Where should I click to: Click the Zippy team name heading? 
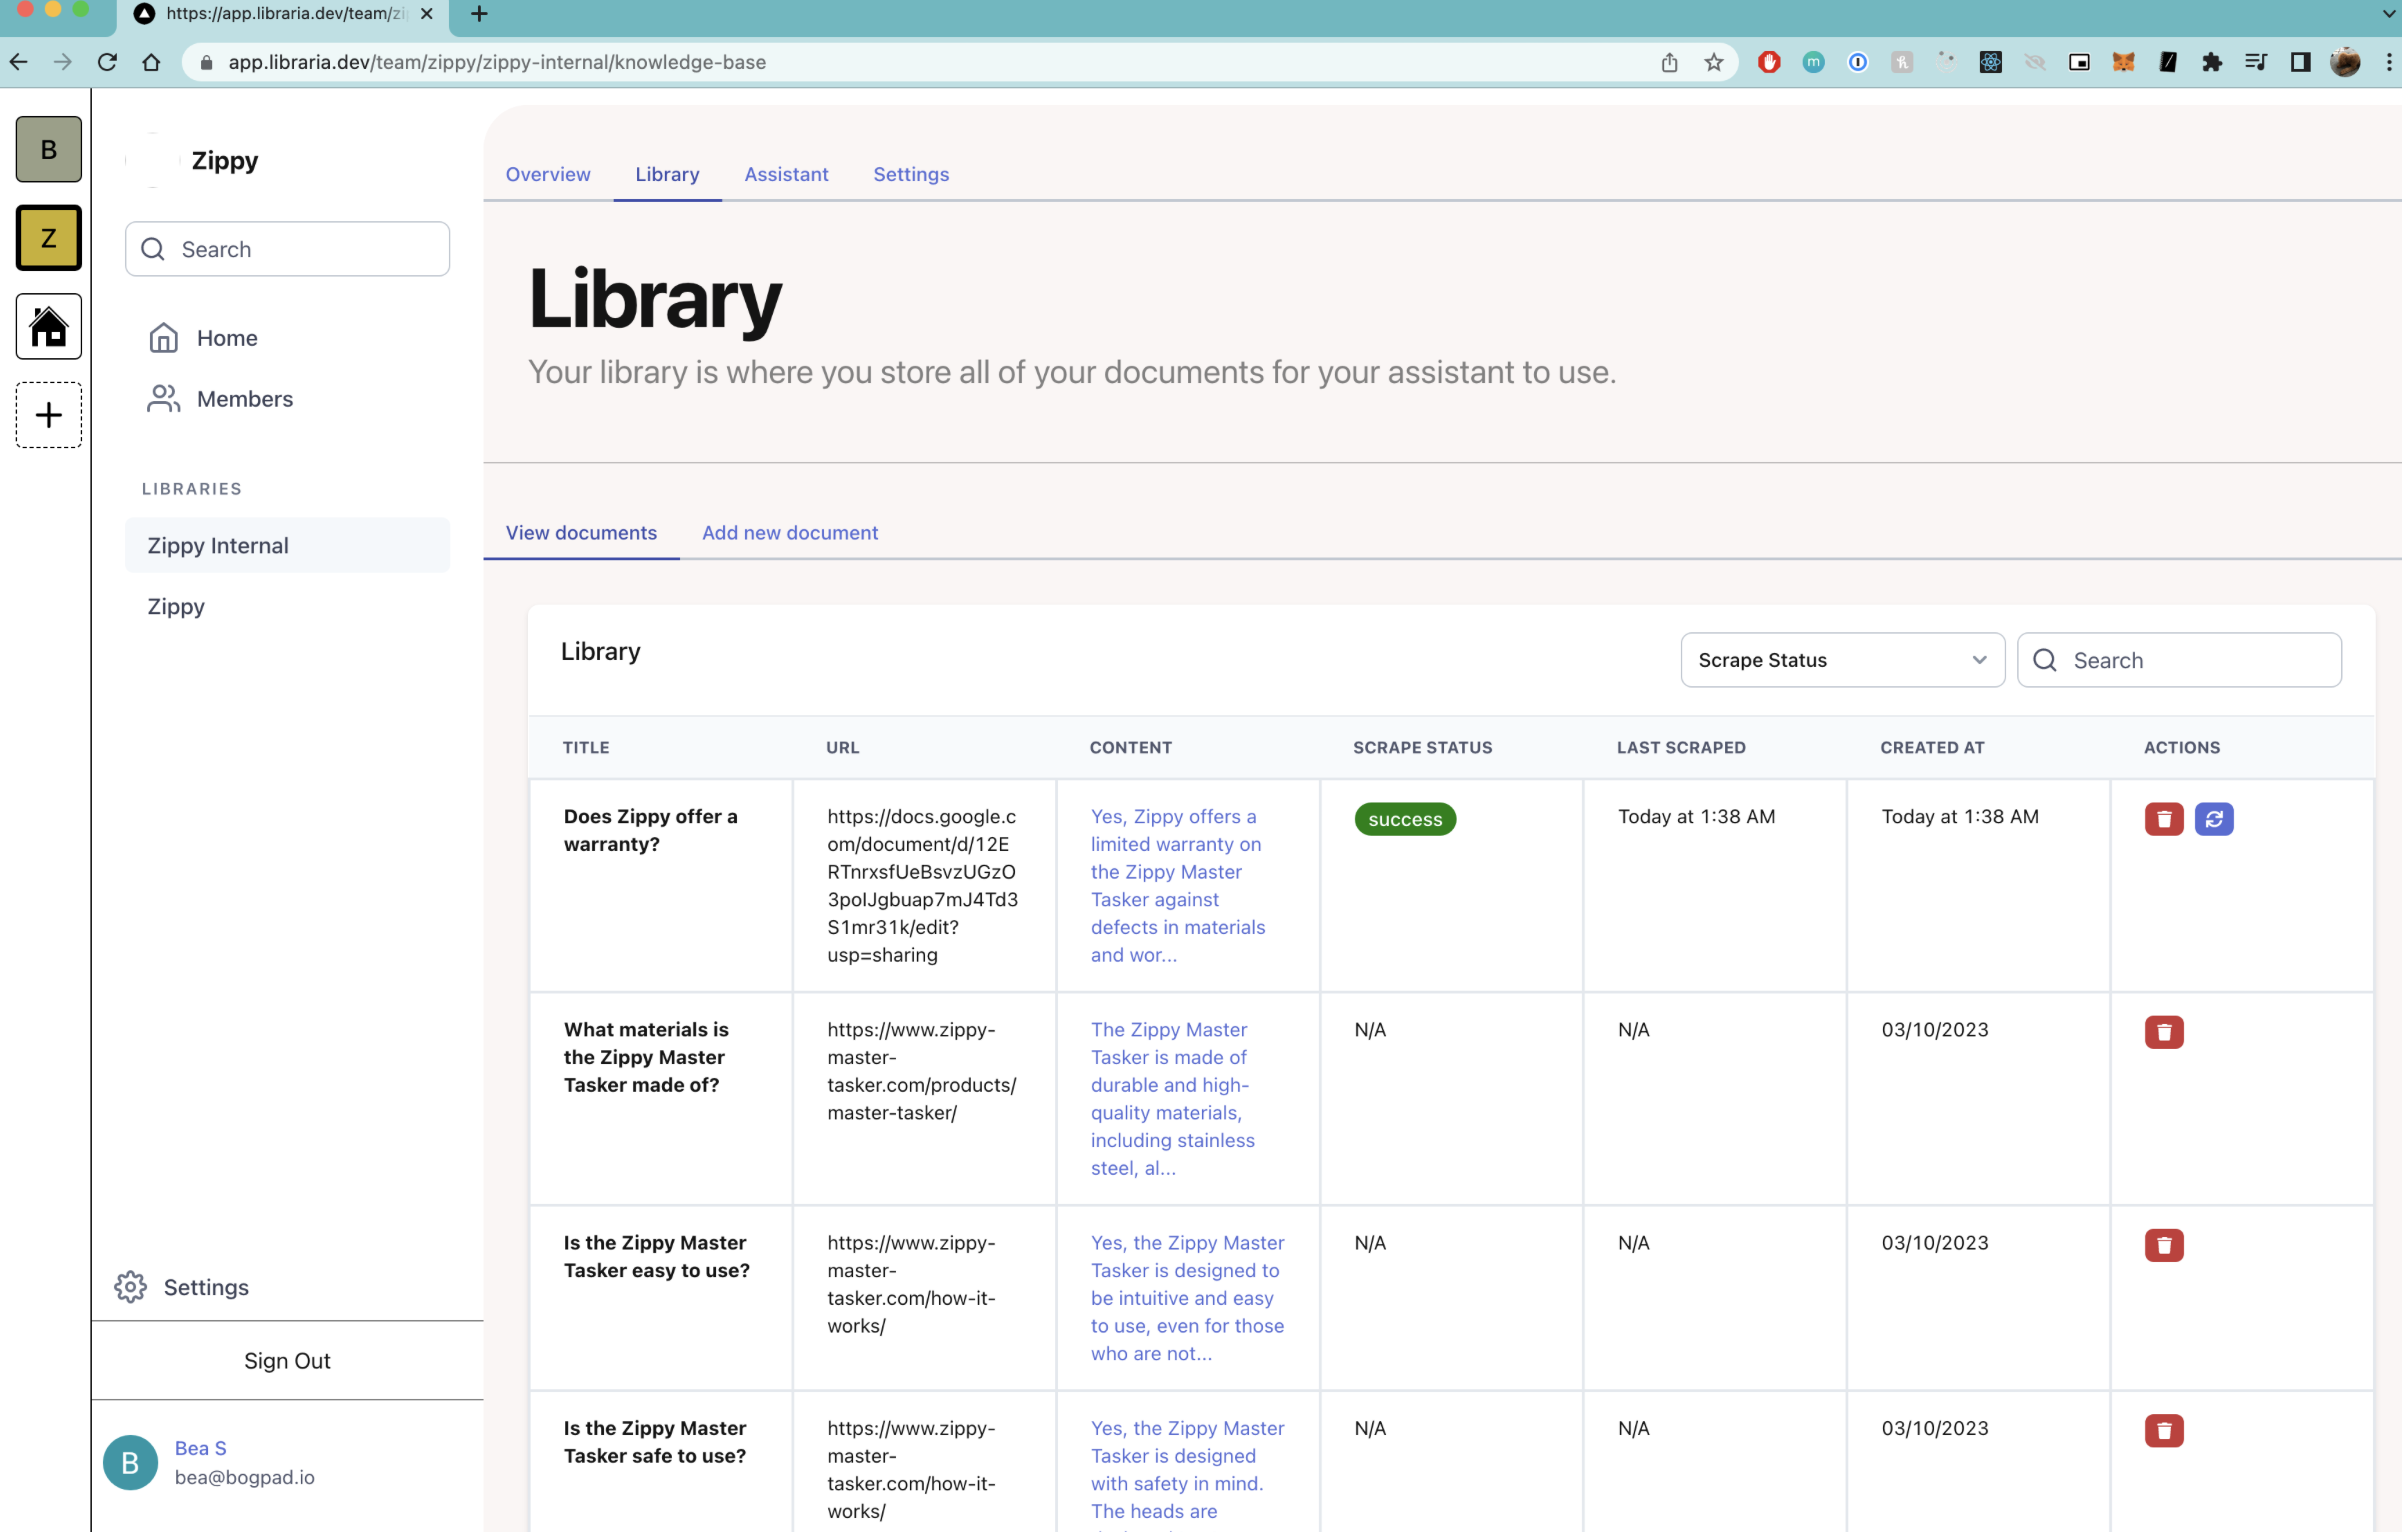(224, 160)
